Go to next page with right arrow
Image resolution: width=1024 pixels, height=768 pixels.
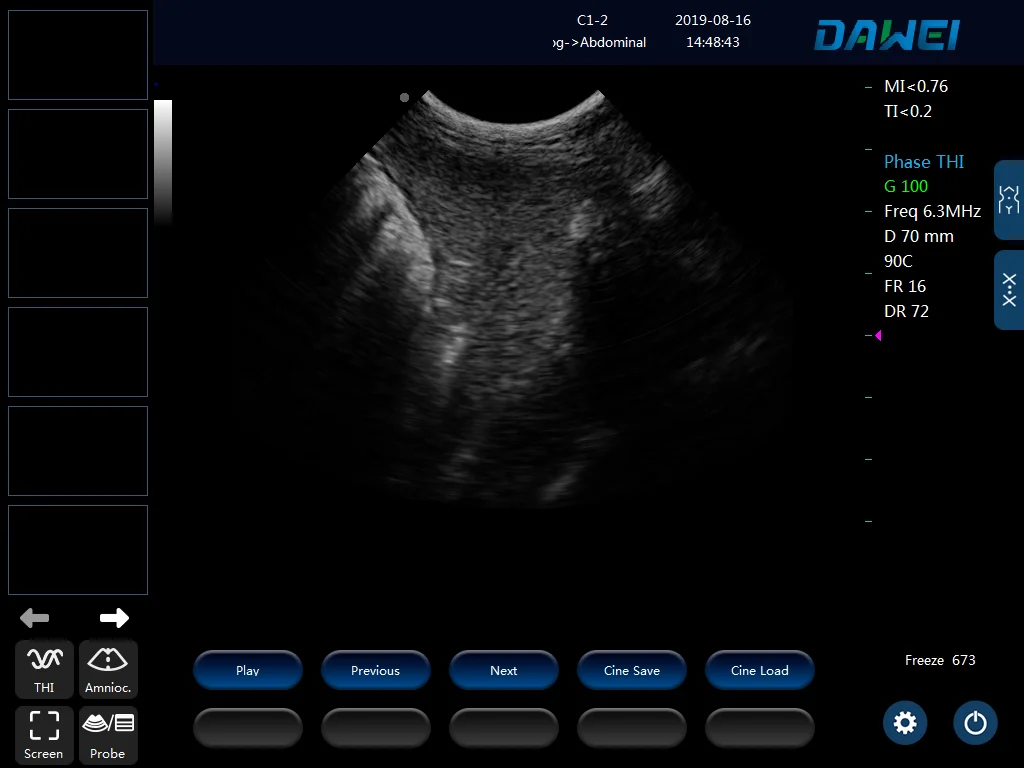click(114, 618)
